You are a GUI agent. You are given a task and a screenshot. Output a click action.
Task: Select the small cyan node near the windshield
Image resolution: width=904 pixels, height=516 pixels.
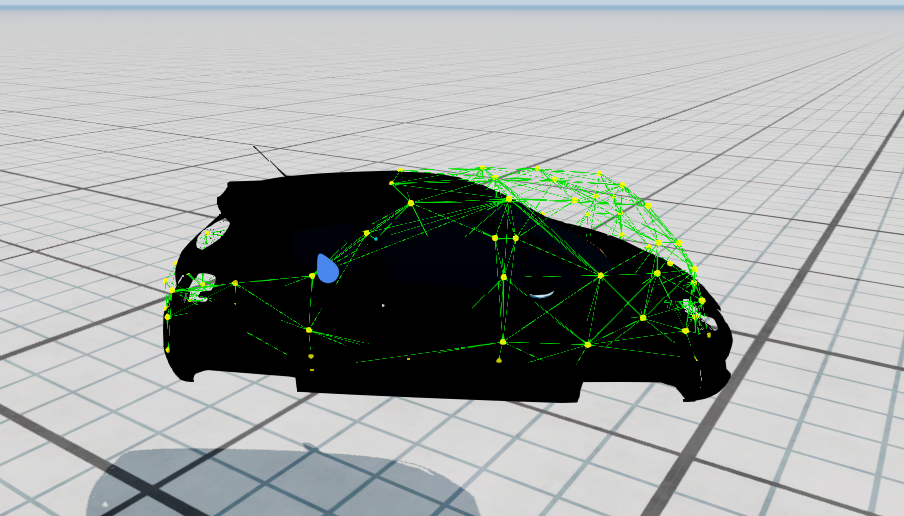[376, 238]
